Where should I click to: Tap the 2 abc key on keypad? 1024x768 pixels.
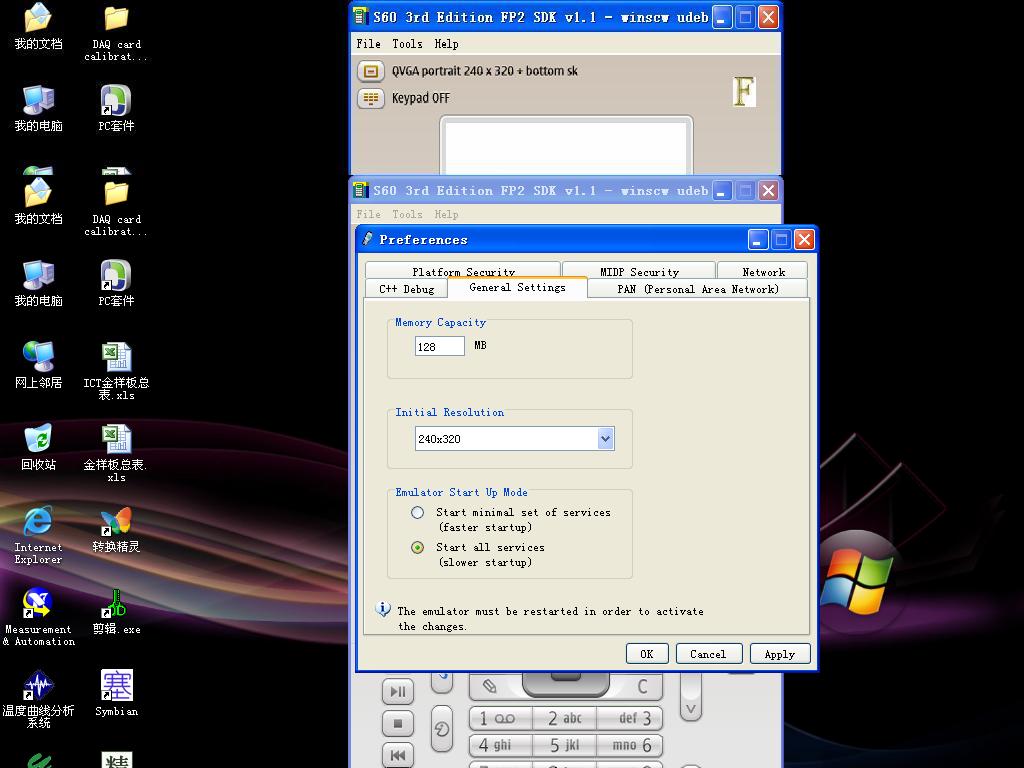565,718
